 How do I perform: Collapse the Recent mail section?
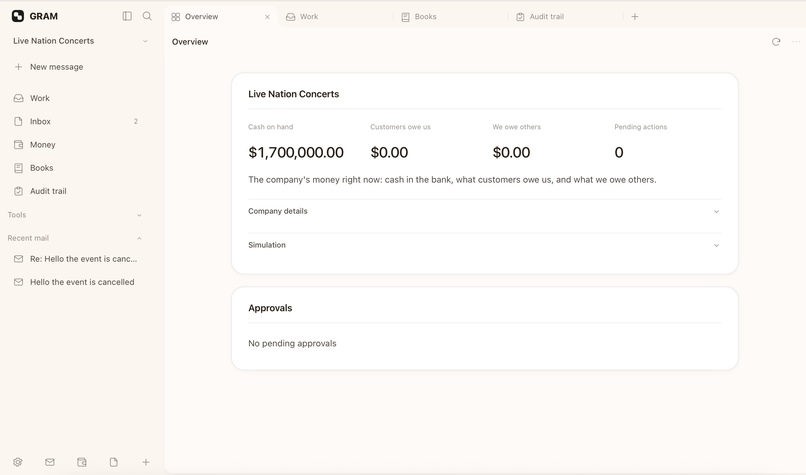(x=75, y=238)
